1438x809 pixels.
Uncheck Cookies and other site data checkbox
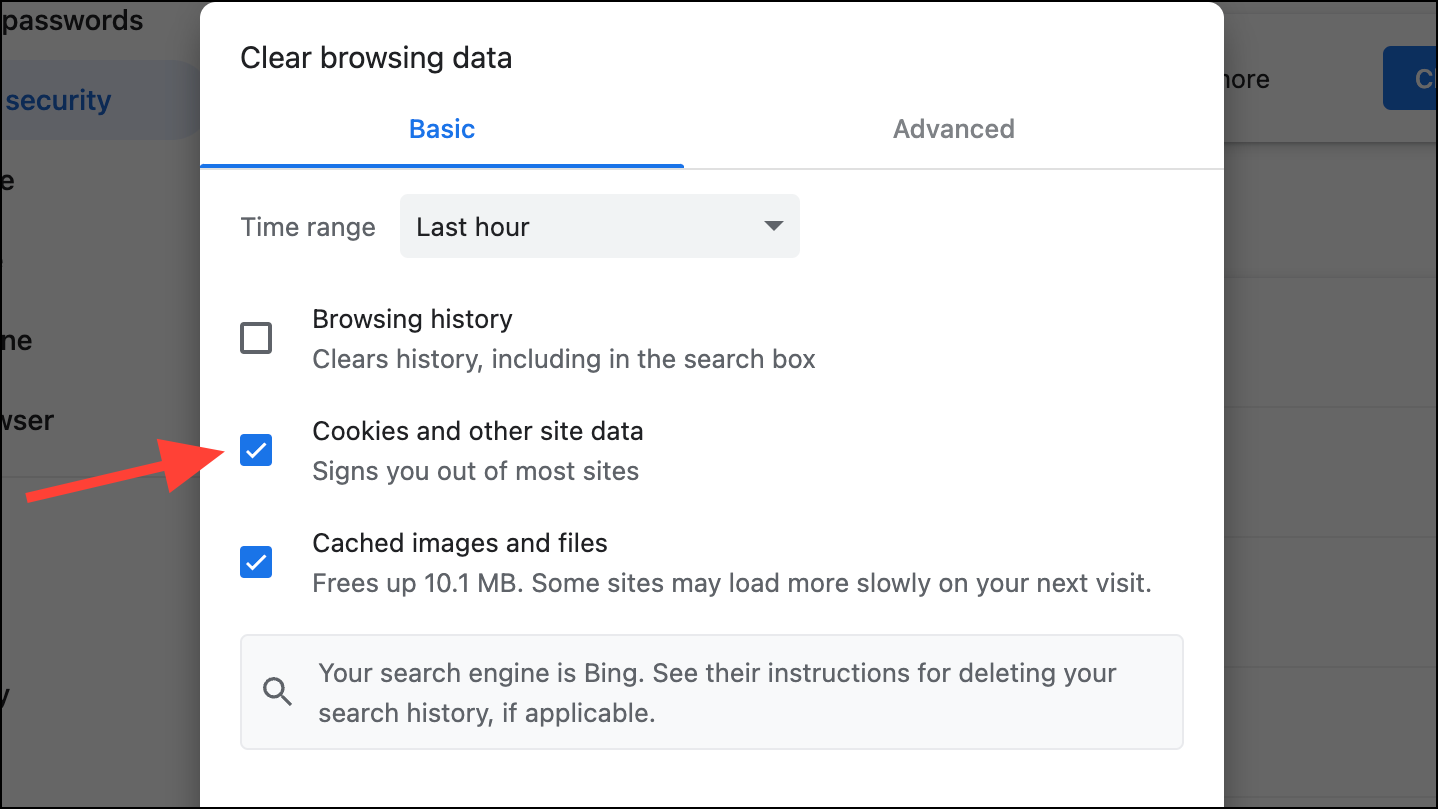coord(256,450)
